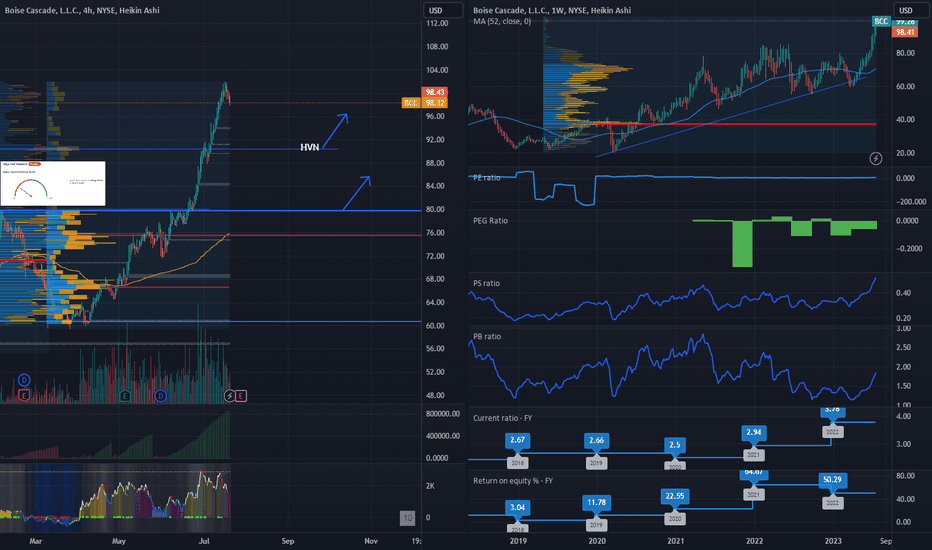Click the 2.67 current ratio value tag
This screenshot has width=932, height=550.
pyautogui.click(x=517, y=440)
